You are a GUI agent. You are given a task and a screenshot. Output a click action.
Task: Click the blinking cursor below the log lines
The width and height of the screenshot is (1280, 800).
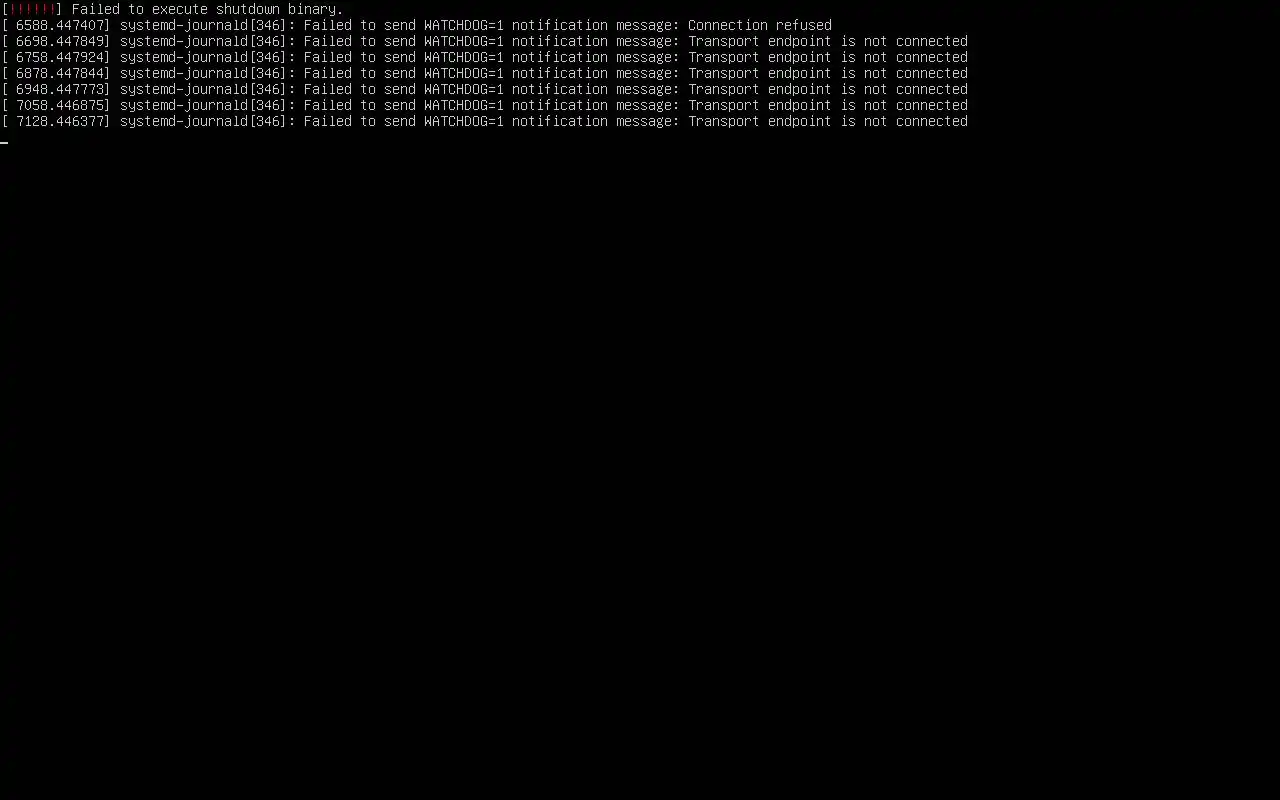[x=4, y=142]
